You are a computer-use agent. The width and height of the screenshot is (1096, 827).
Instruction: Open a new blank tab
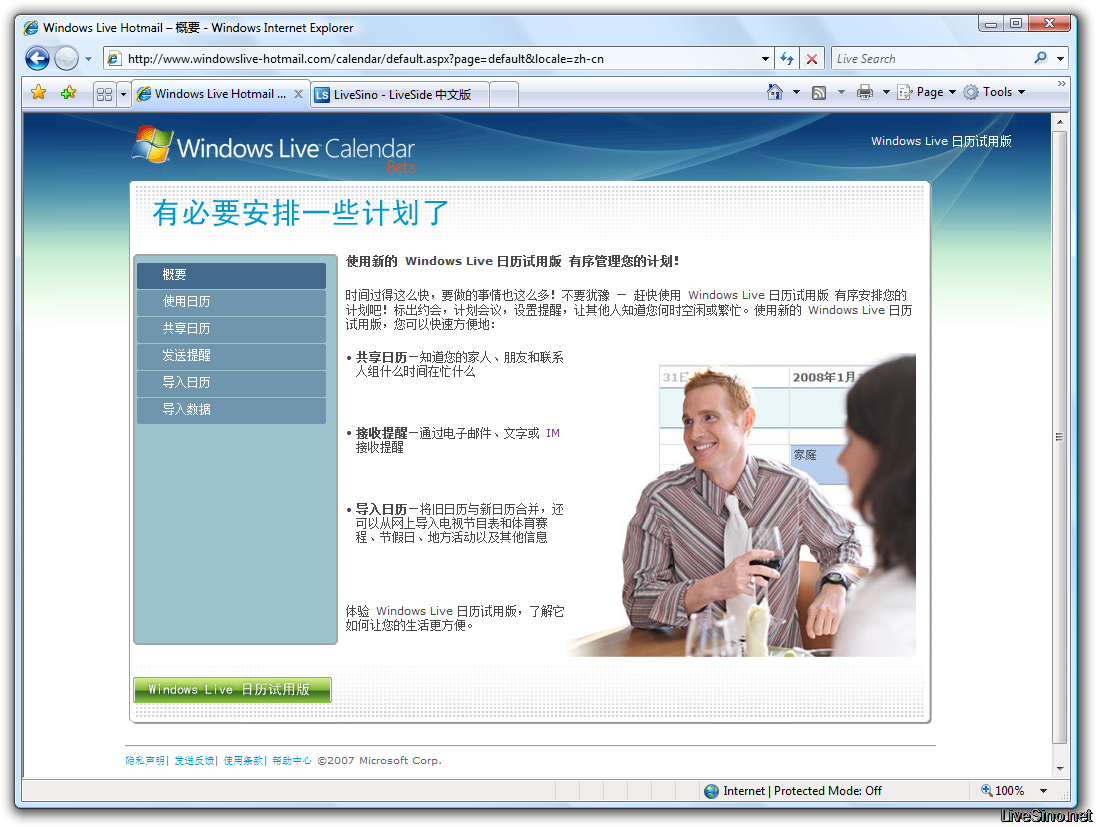(504, 94)
